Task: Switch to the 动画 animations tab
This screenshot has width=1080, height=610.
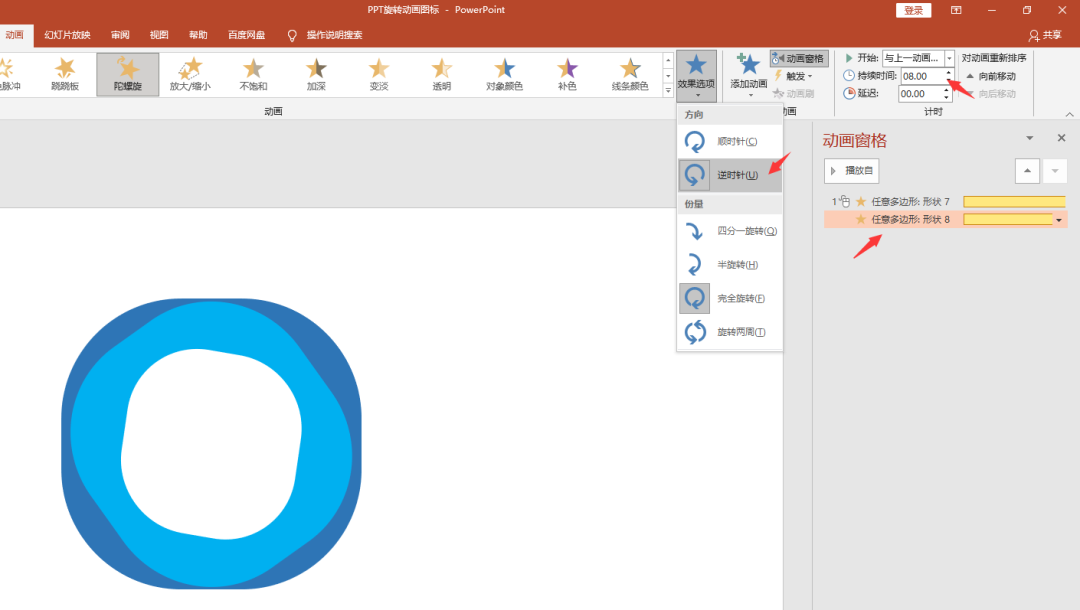Action: point(14,35)
